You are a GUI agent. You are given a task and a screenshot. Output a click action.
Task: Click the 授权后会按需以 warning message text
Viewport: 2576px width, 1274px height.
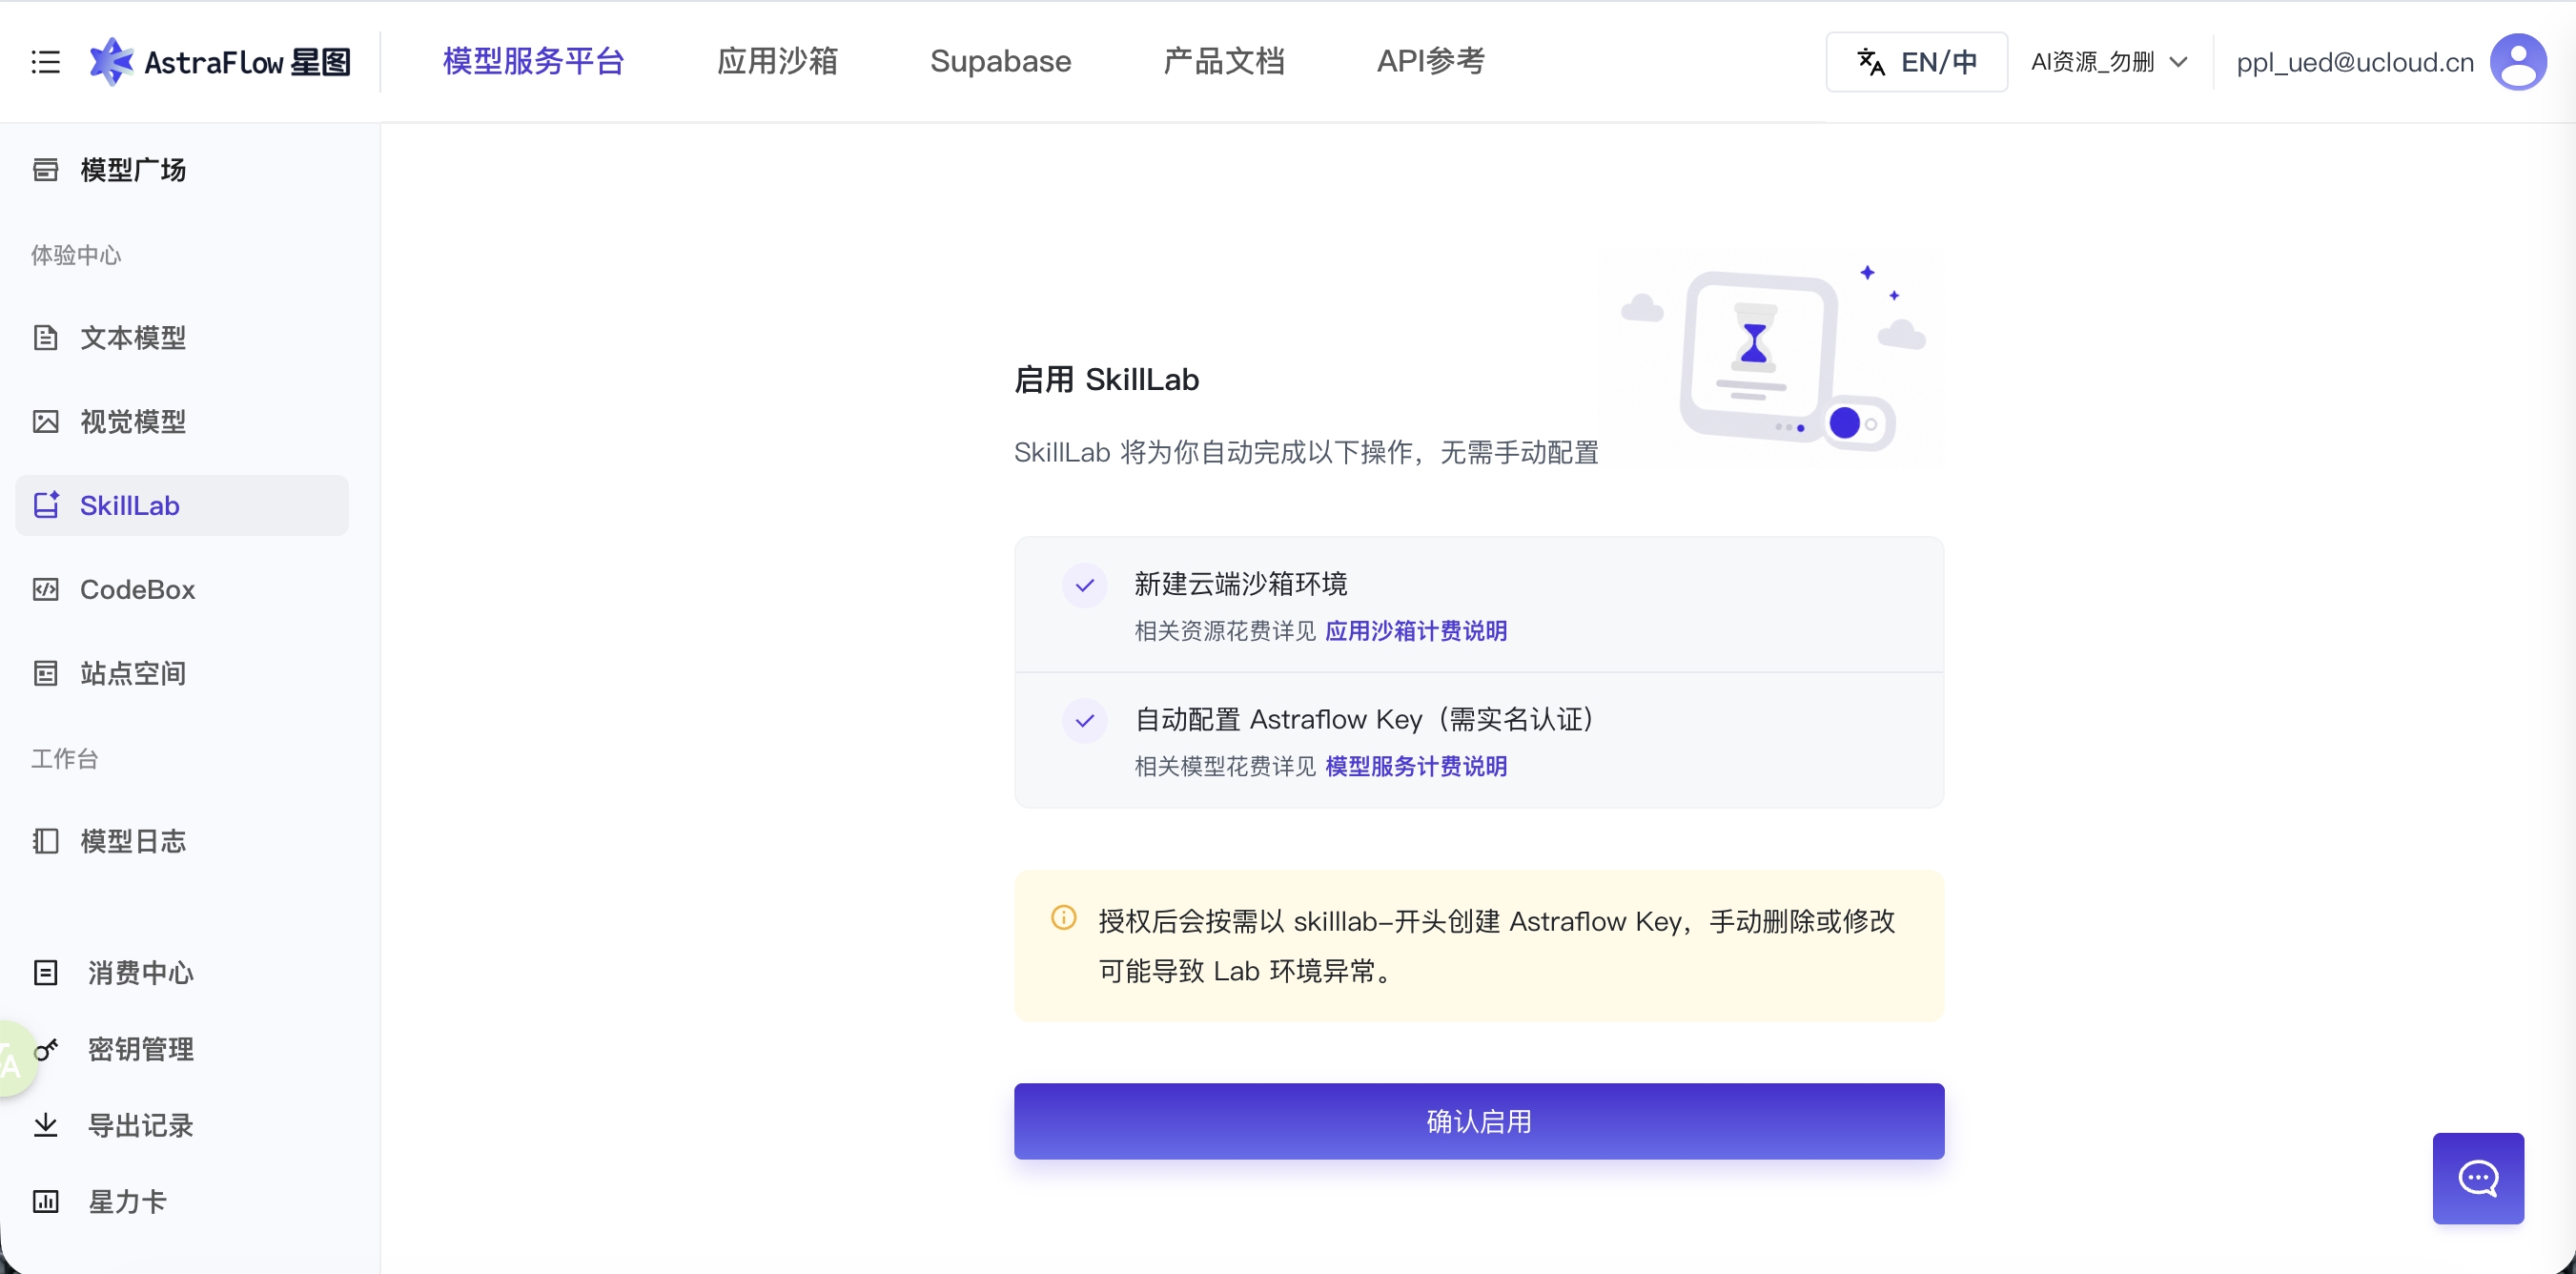1496,946
